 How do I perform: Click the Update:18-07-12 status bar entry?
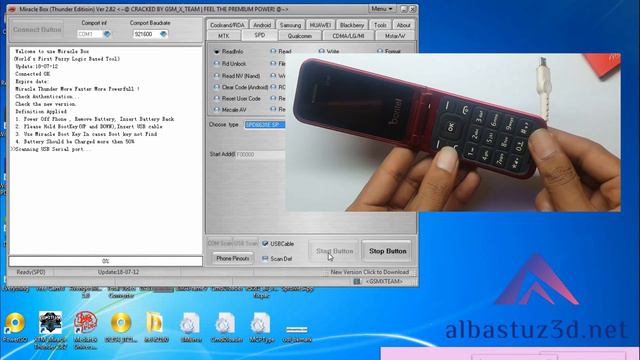tap(118, 272)
